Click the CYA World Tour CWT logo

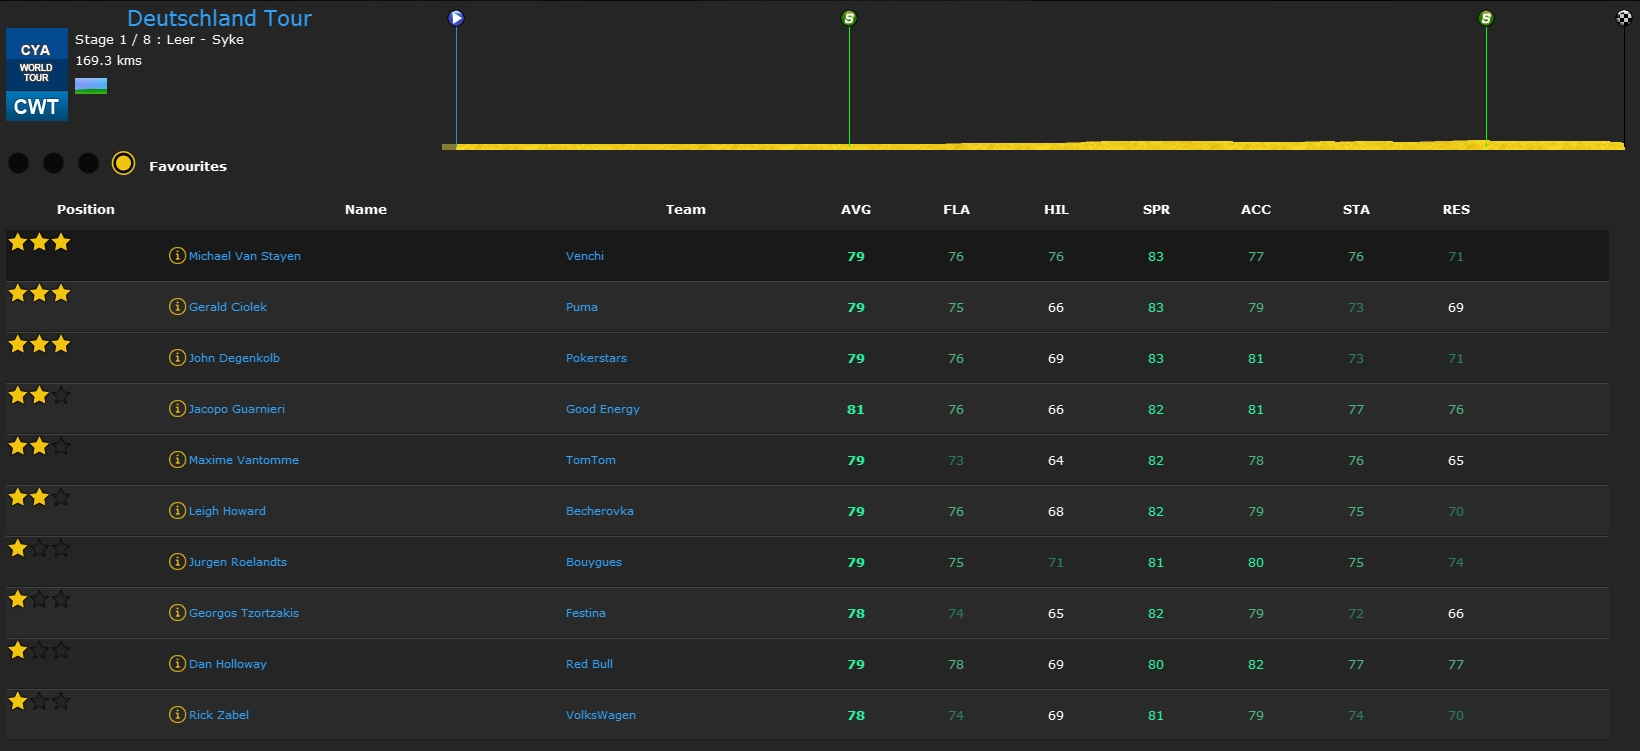pyautogui.click(x=37, y=75)
